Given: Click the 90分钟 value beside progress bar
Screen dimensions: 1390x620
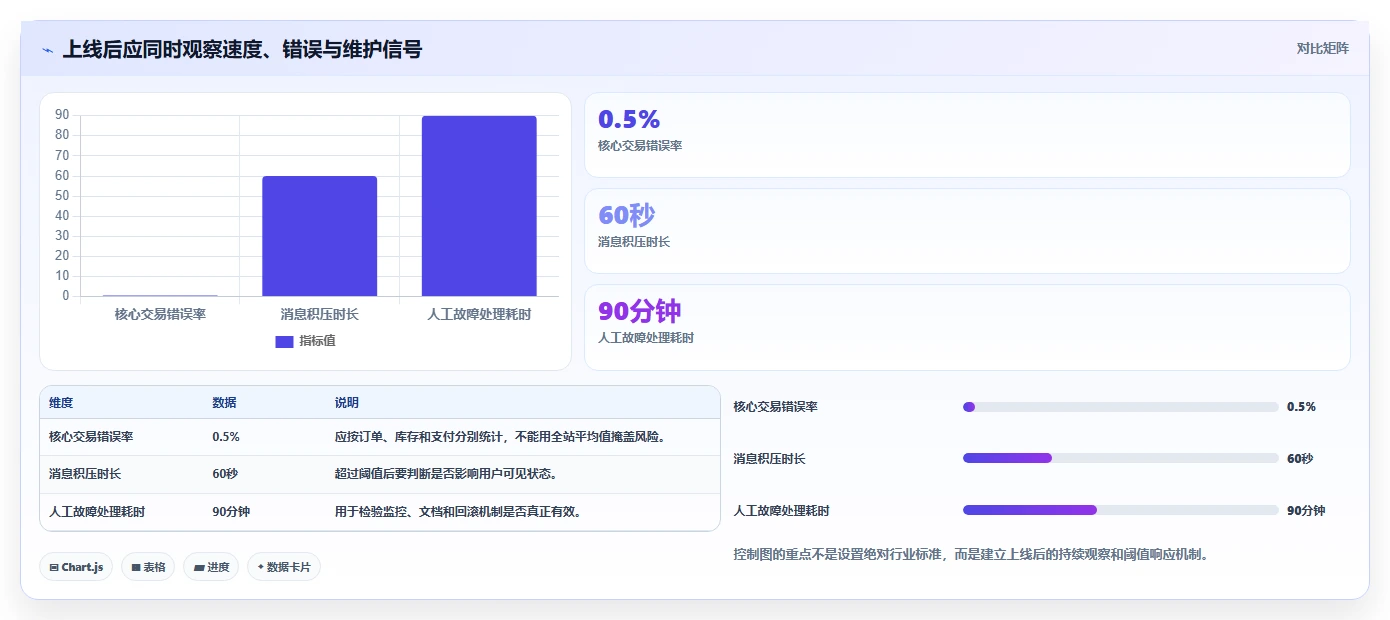Looking at the screenshot, I should 1306,511.
